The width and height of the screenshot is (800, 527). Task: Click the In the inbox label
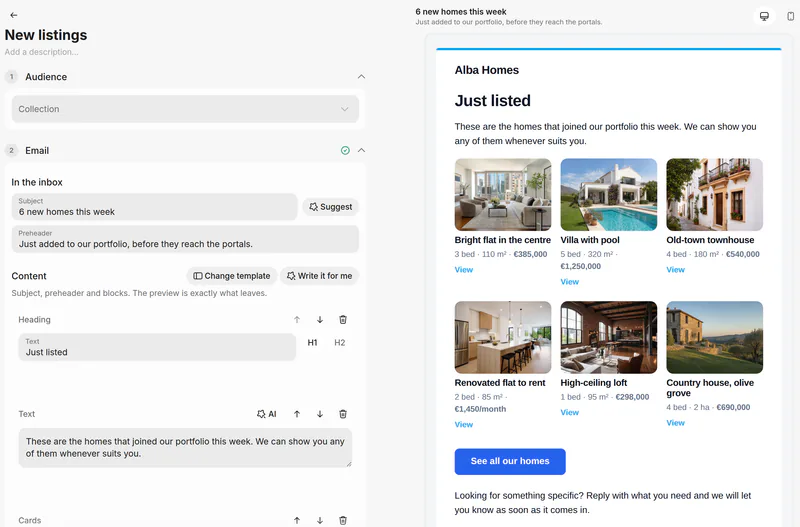(37, 183)
